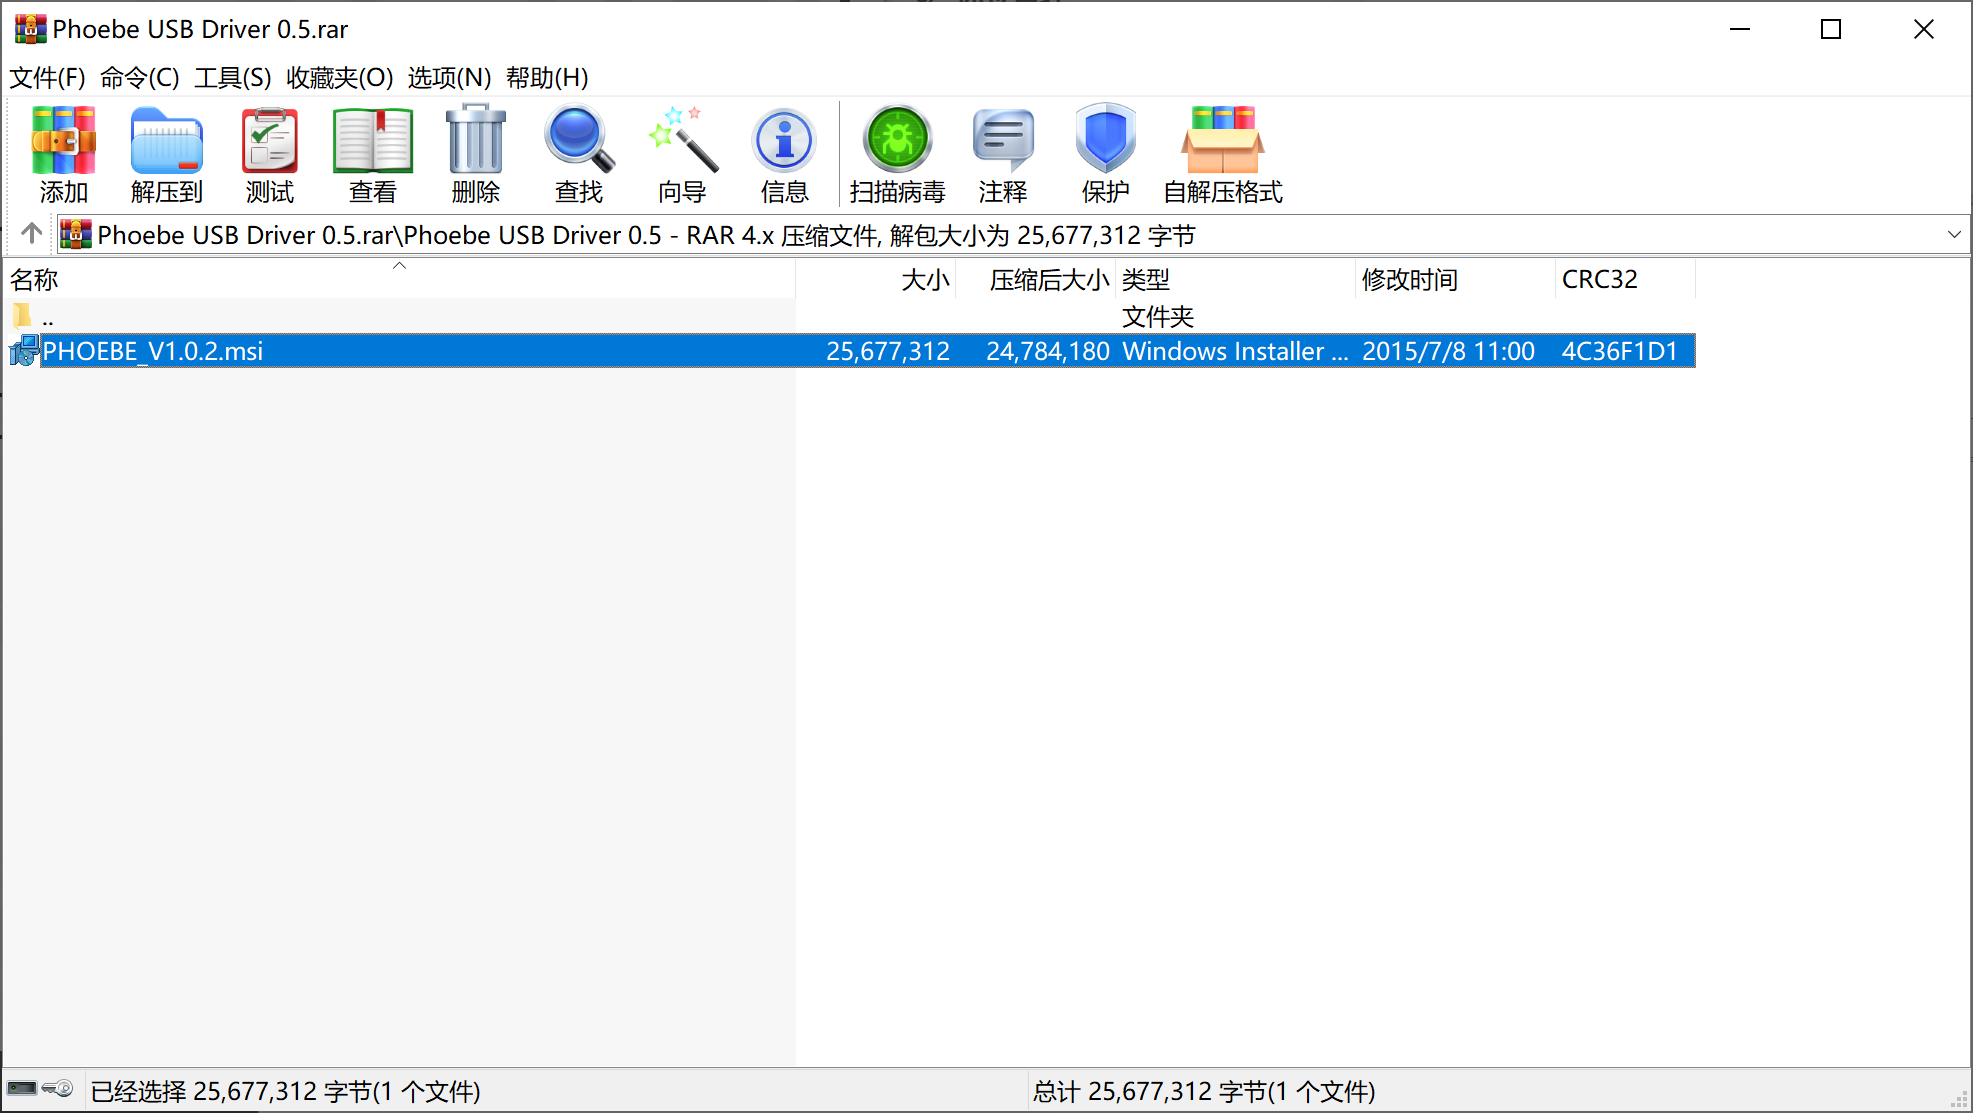This screenshot has width=1973, height=1113.
Task: Click the 文件夹 type cell
Action: [x=1158, y=317]
